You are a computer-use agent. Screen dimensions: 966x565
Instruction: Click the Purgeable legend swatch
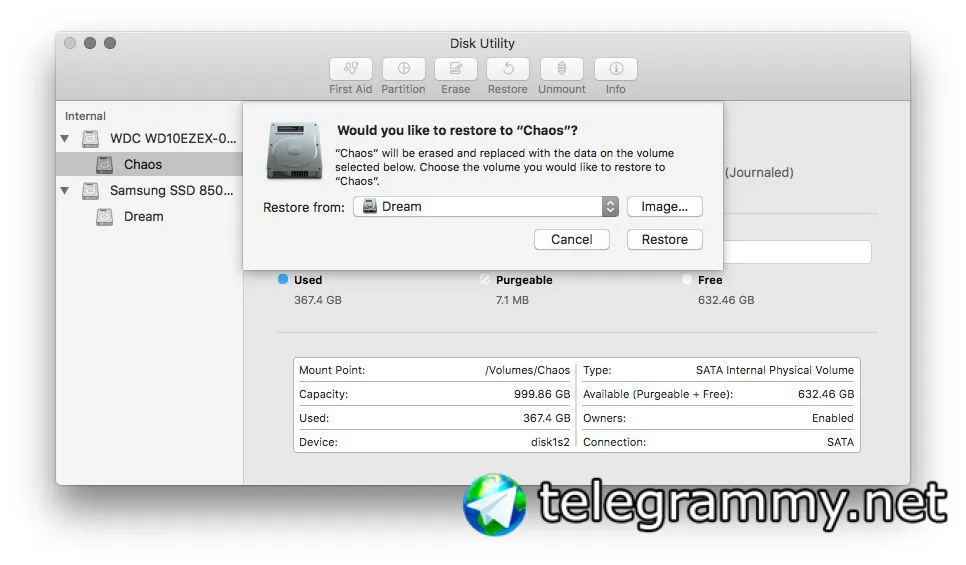pyautogui.click(x=485, y=279)
